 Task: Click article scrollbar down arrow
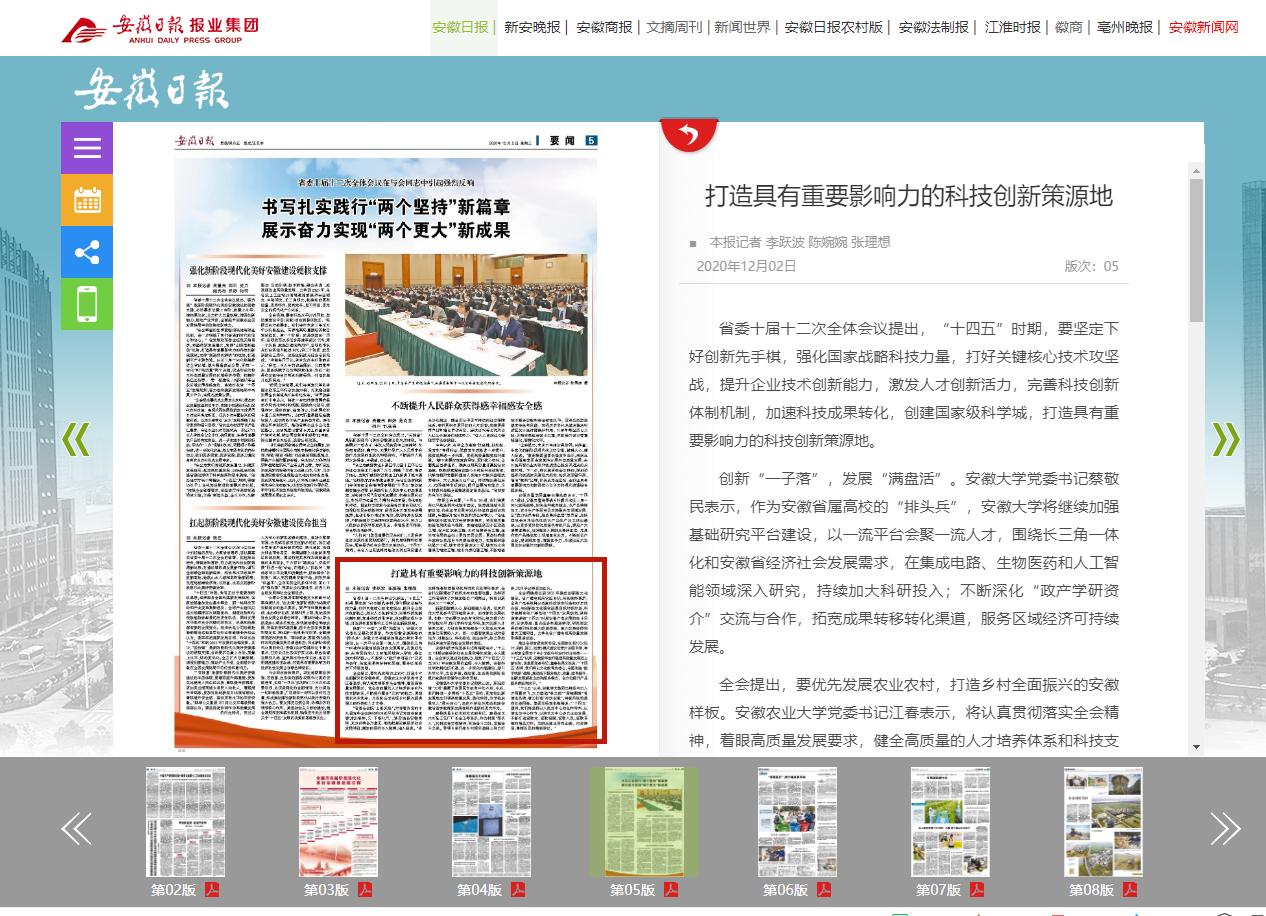[x=1196, y=746]
